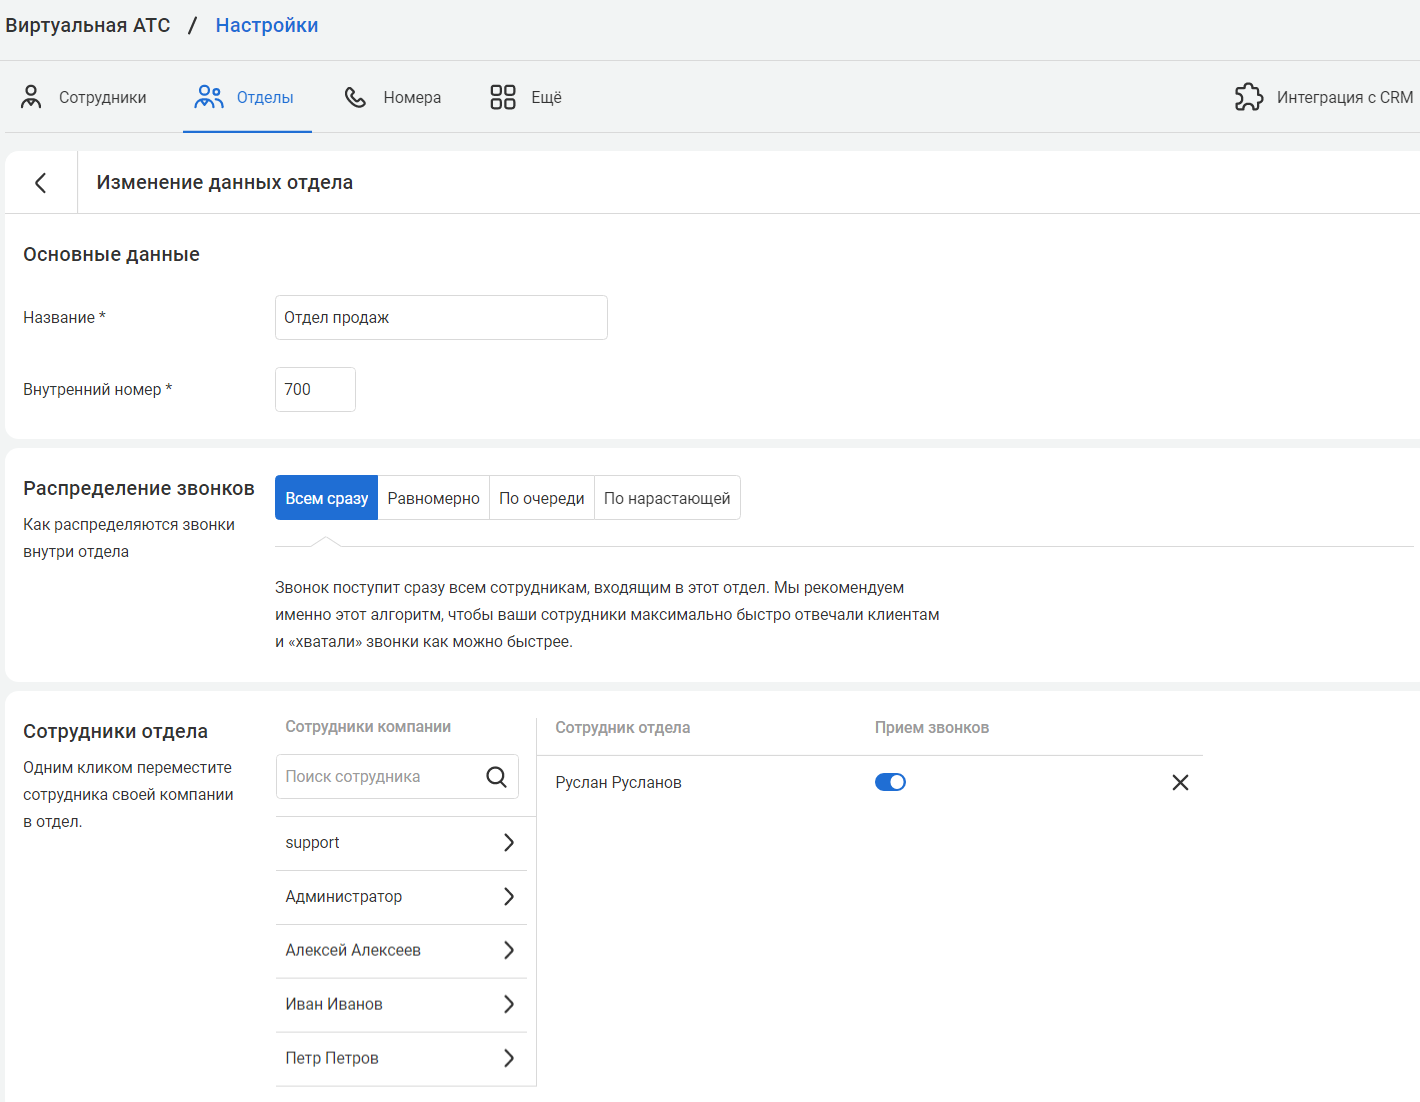Click the Номера phone icon

(x=355, y=97)
